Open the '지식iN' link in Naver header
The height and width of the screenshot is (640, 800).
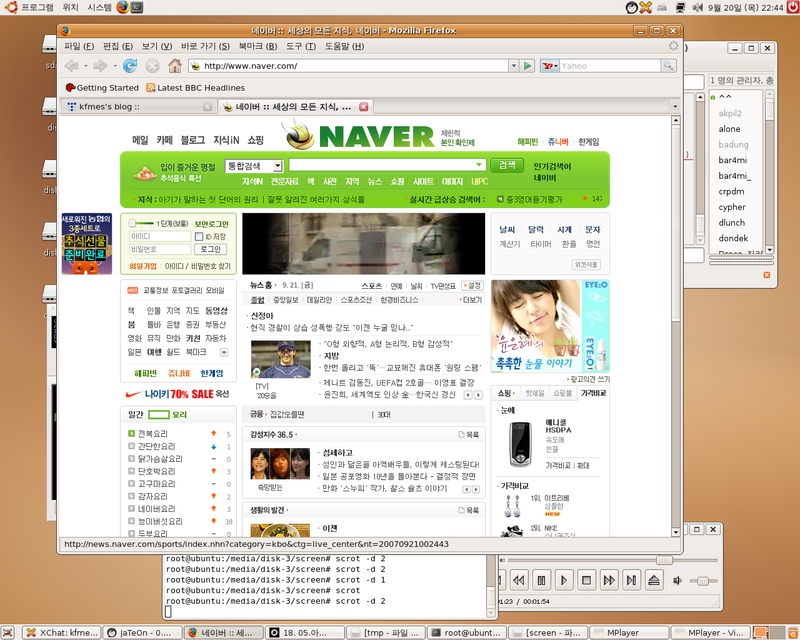[x=226, y=140]
